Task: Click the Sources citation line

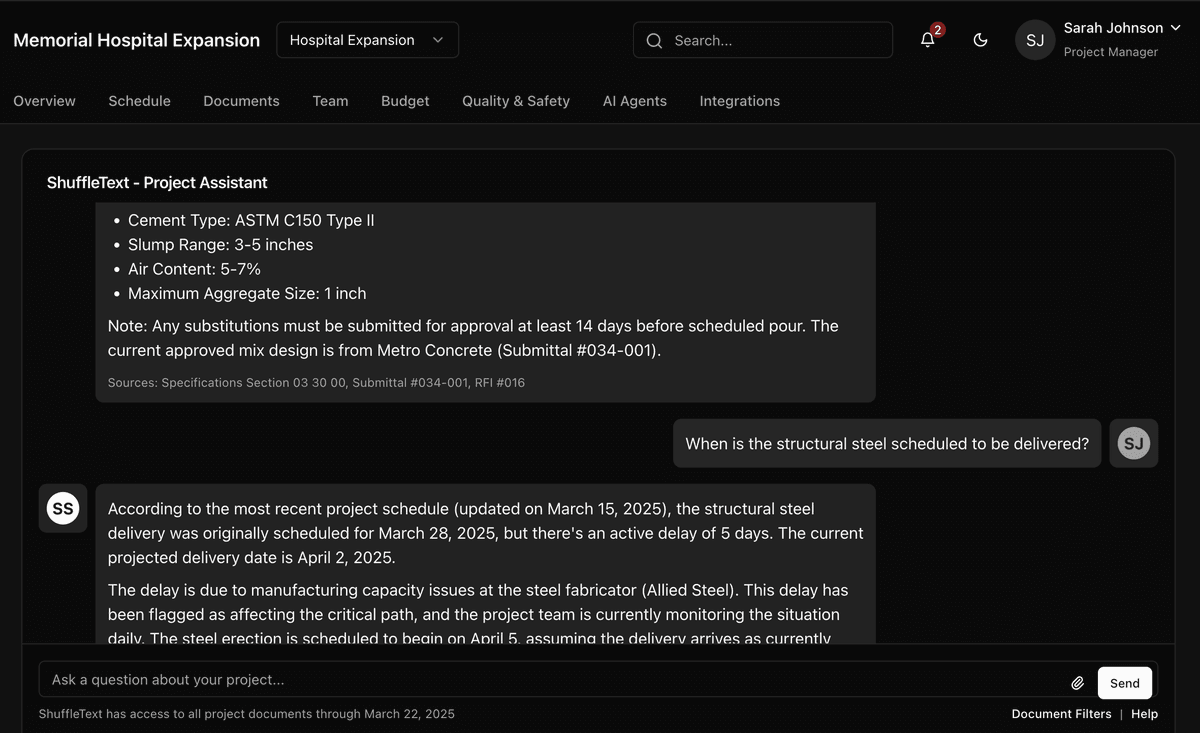Action: [316, 383]
